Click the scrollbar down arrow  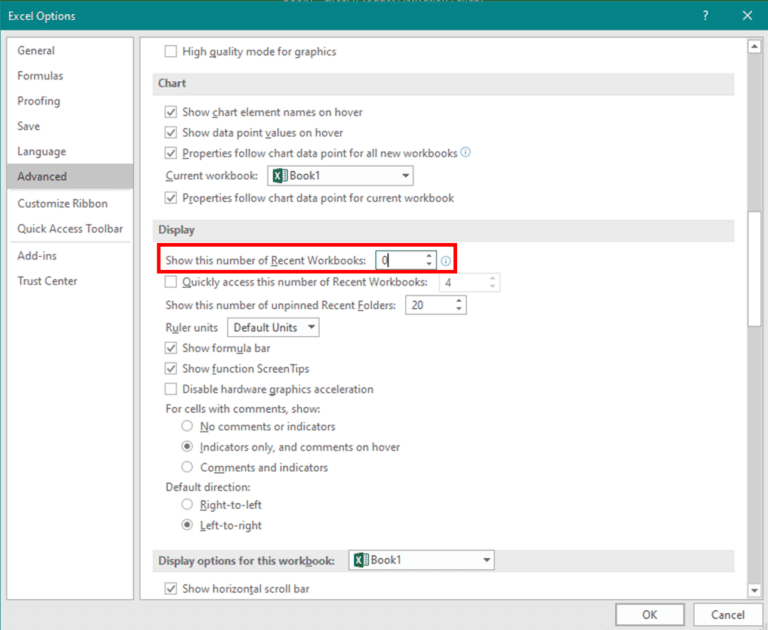click(x=754, y=591)
